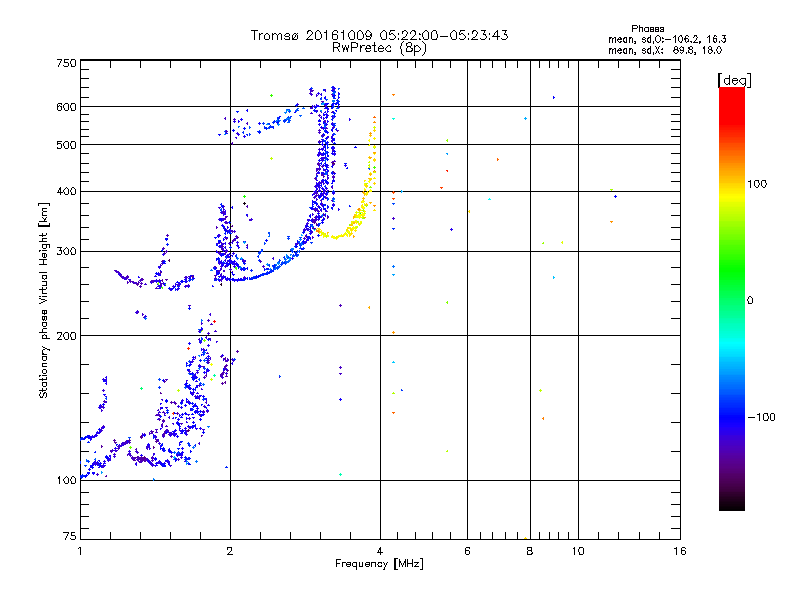Viewport: 800px width, 600px height.
Task: Click the x-axis label '6'
Action: point(467,551)
